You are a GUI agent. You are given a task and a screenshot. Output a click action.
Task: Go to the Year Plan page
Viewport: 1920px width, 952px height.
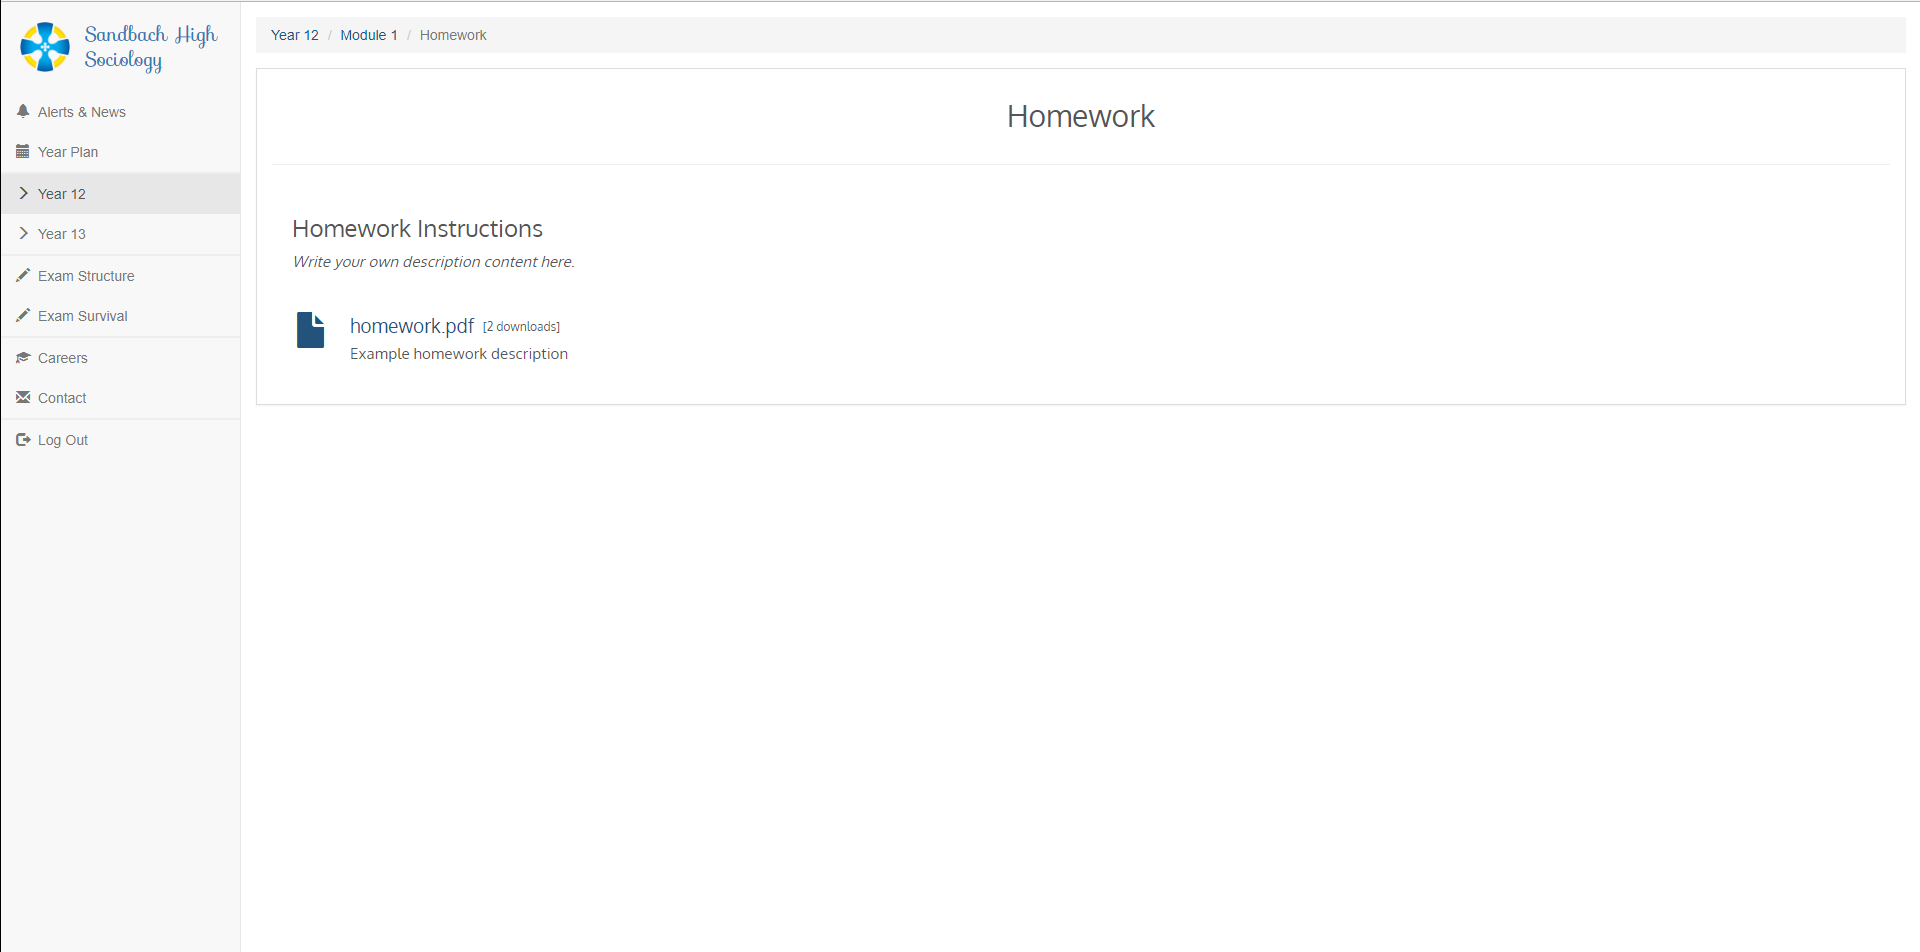68,152
